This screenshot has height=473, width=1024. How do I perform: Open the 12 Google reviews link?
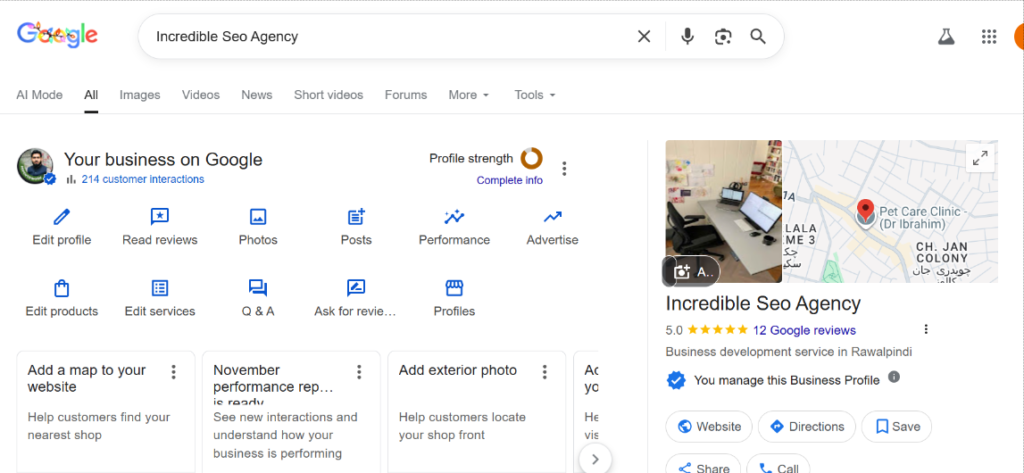(x=804, y=330)
